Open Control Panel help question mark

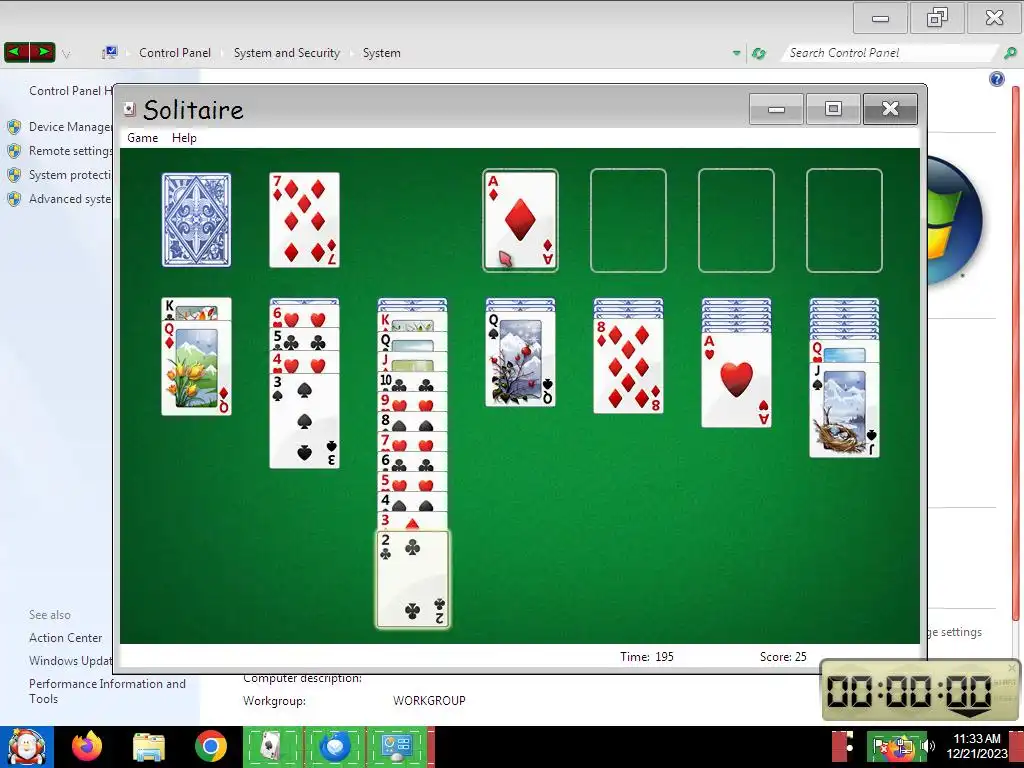(x=997, y=79)
